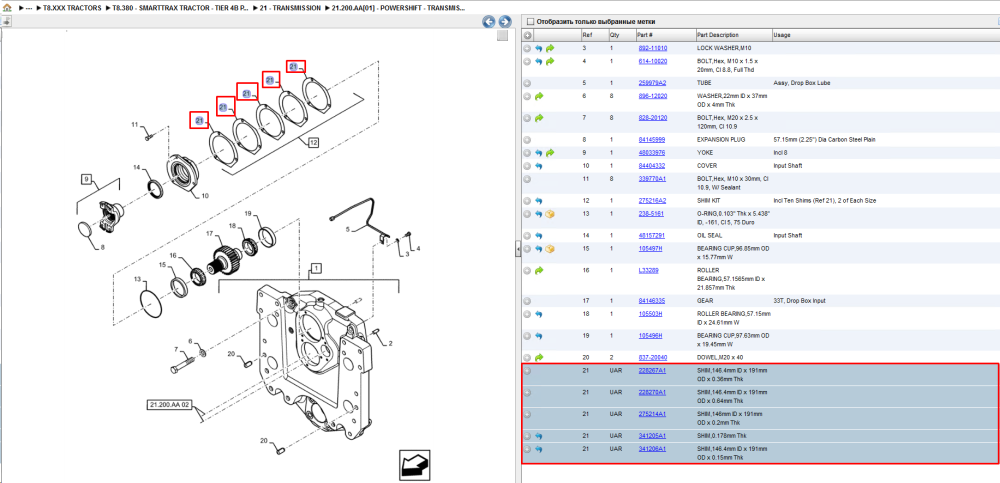Click callout 13 on the O-ring in the diagram

click(x=136, y=279)
